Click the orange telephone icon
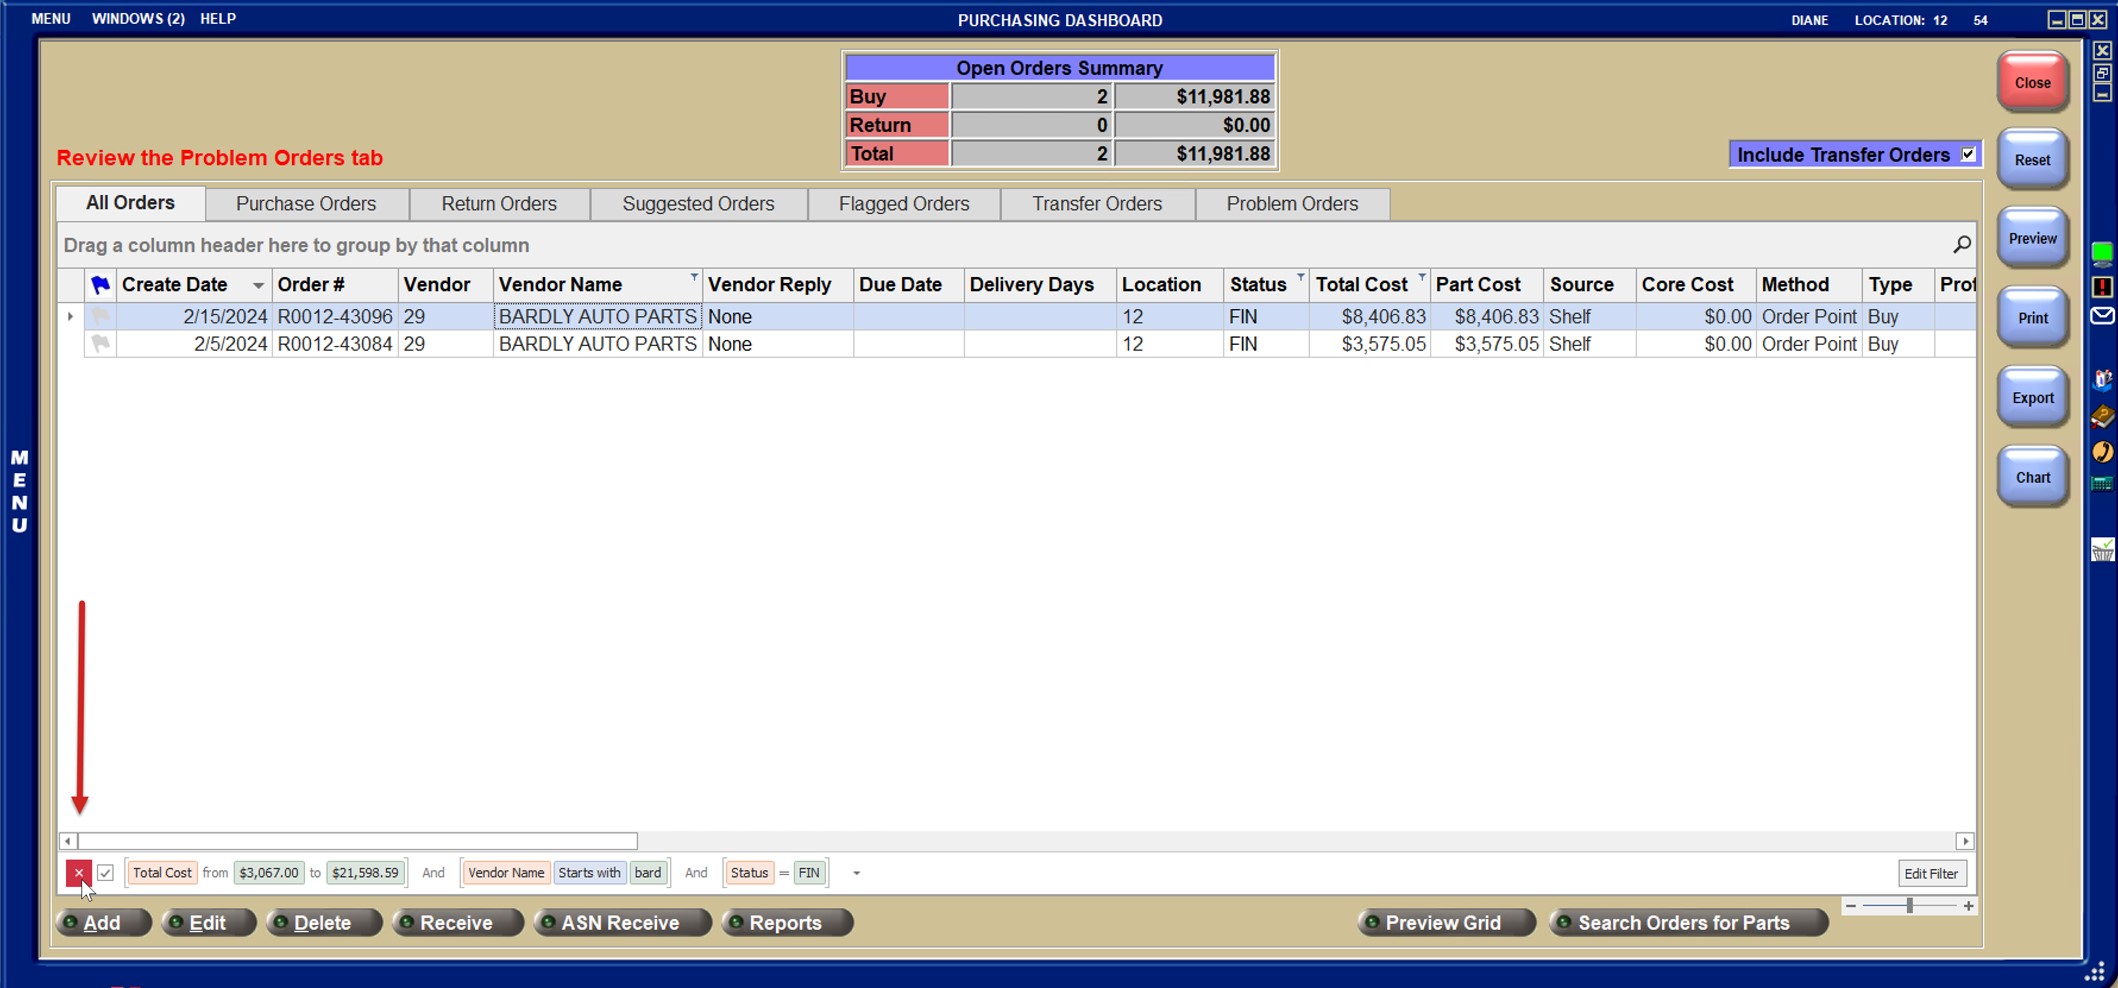Viewport: 2118px width, 988px height. tap(2102, 451)
